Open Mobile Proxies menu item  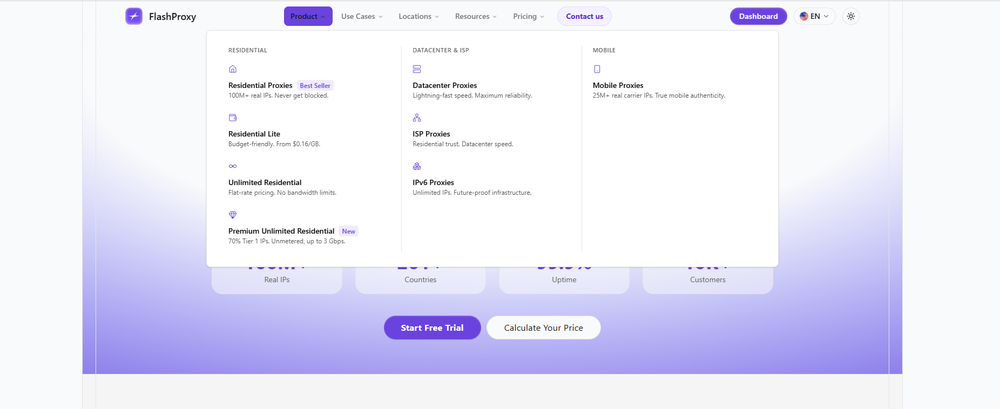618,86
